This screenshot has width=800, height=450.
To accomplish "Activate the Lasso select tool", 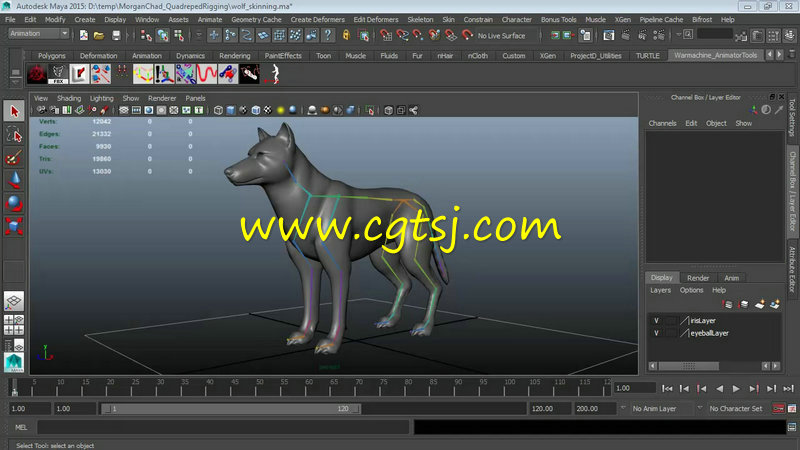I will (14, 135).
